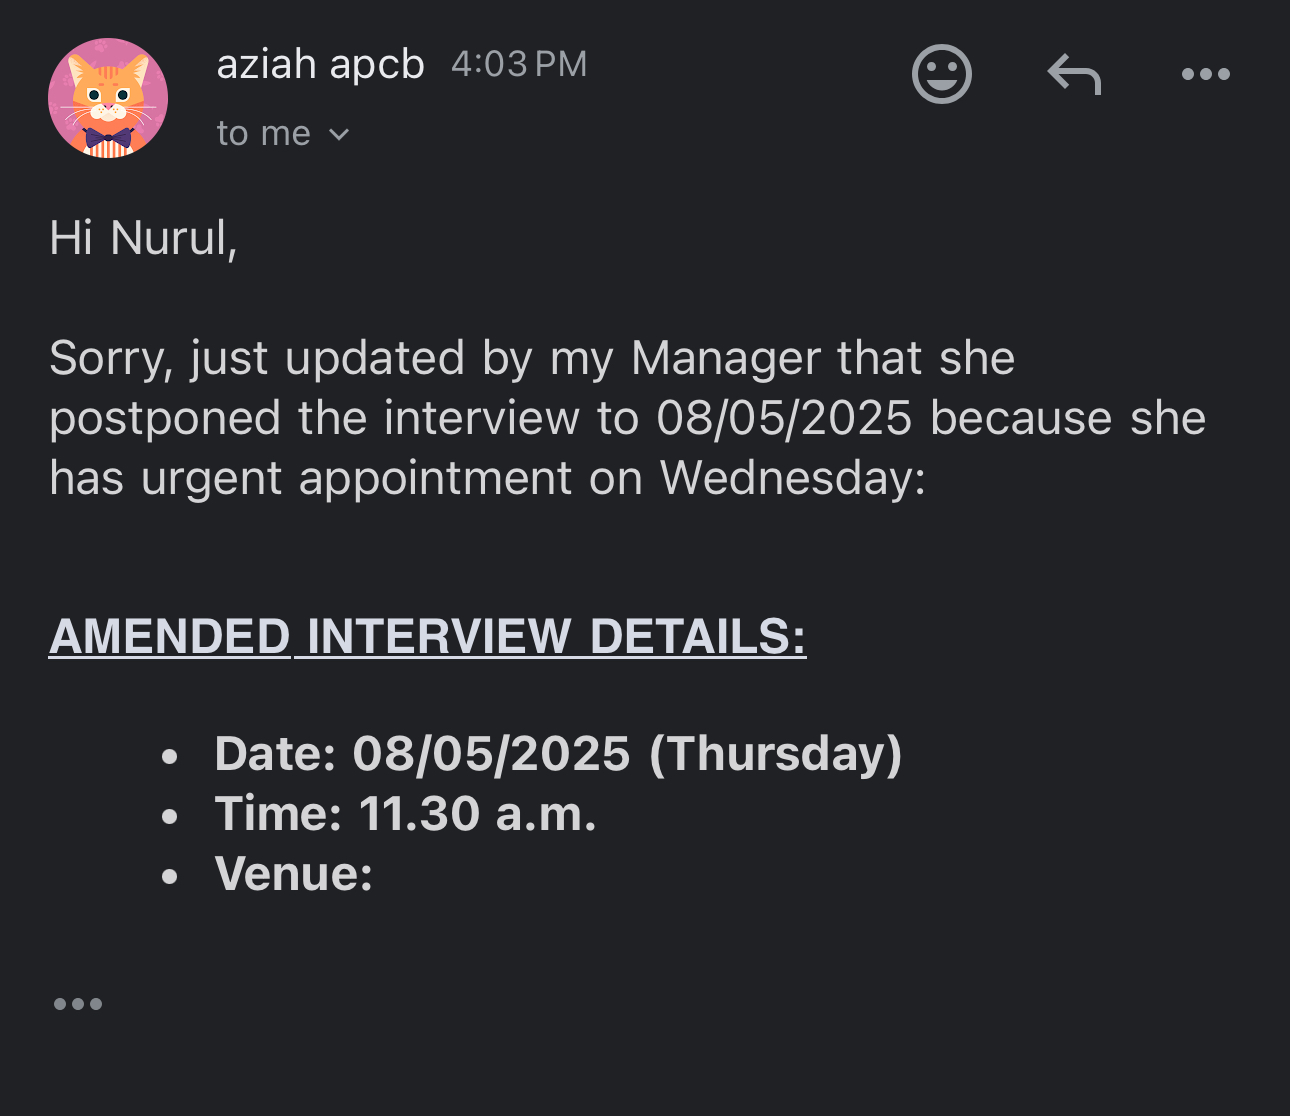This screenshot has height=1116, width=1290.
Task: Add an emoji reaction to the email
Action: click(x=941, y=74)
